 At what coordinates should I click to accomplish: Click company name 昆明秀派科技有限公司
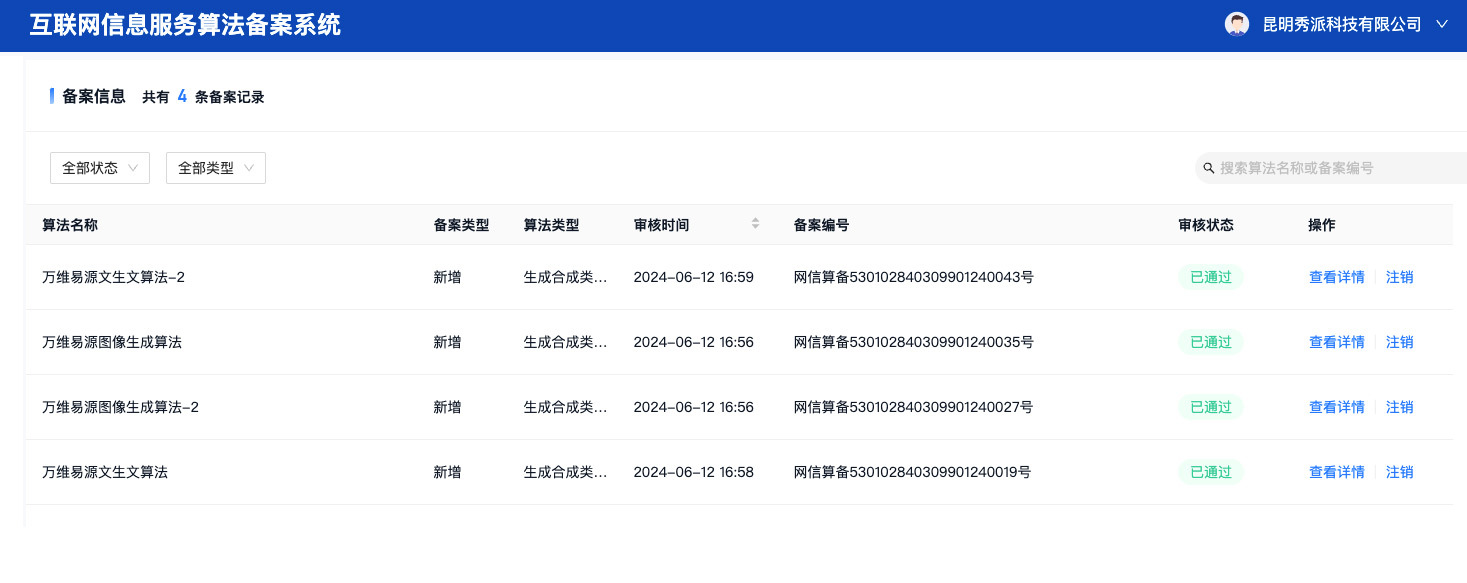[1342, 25]
